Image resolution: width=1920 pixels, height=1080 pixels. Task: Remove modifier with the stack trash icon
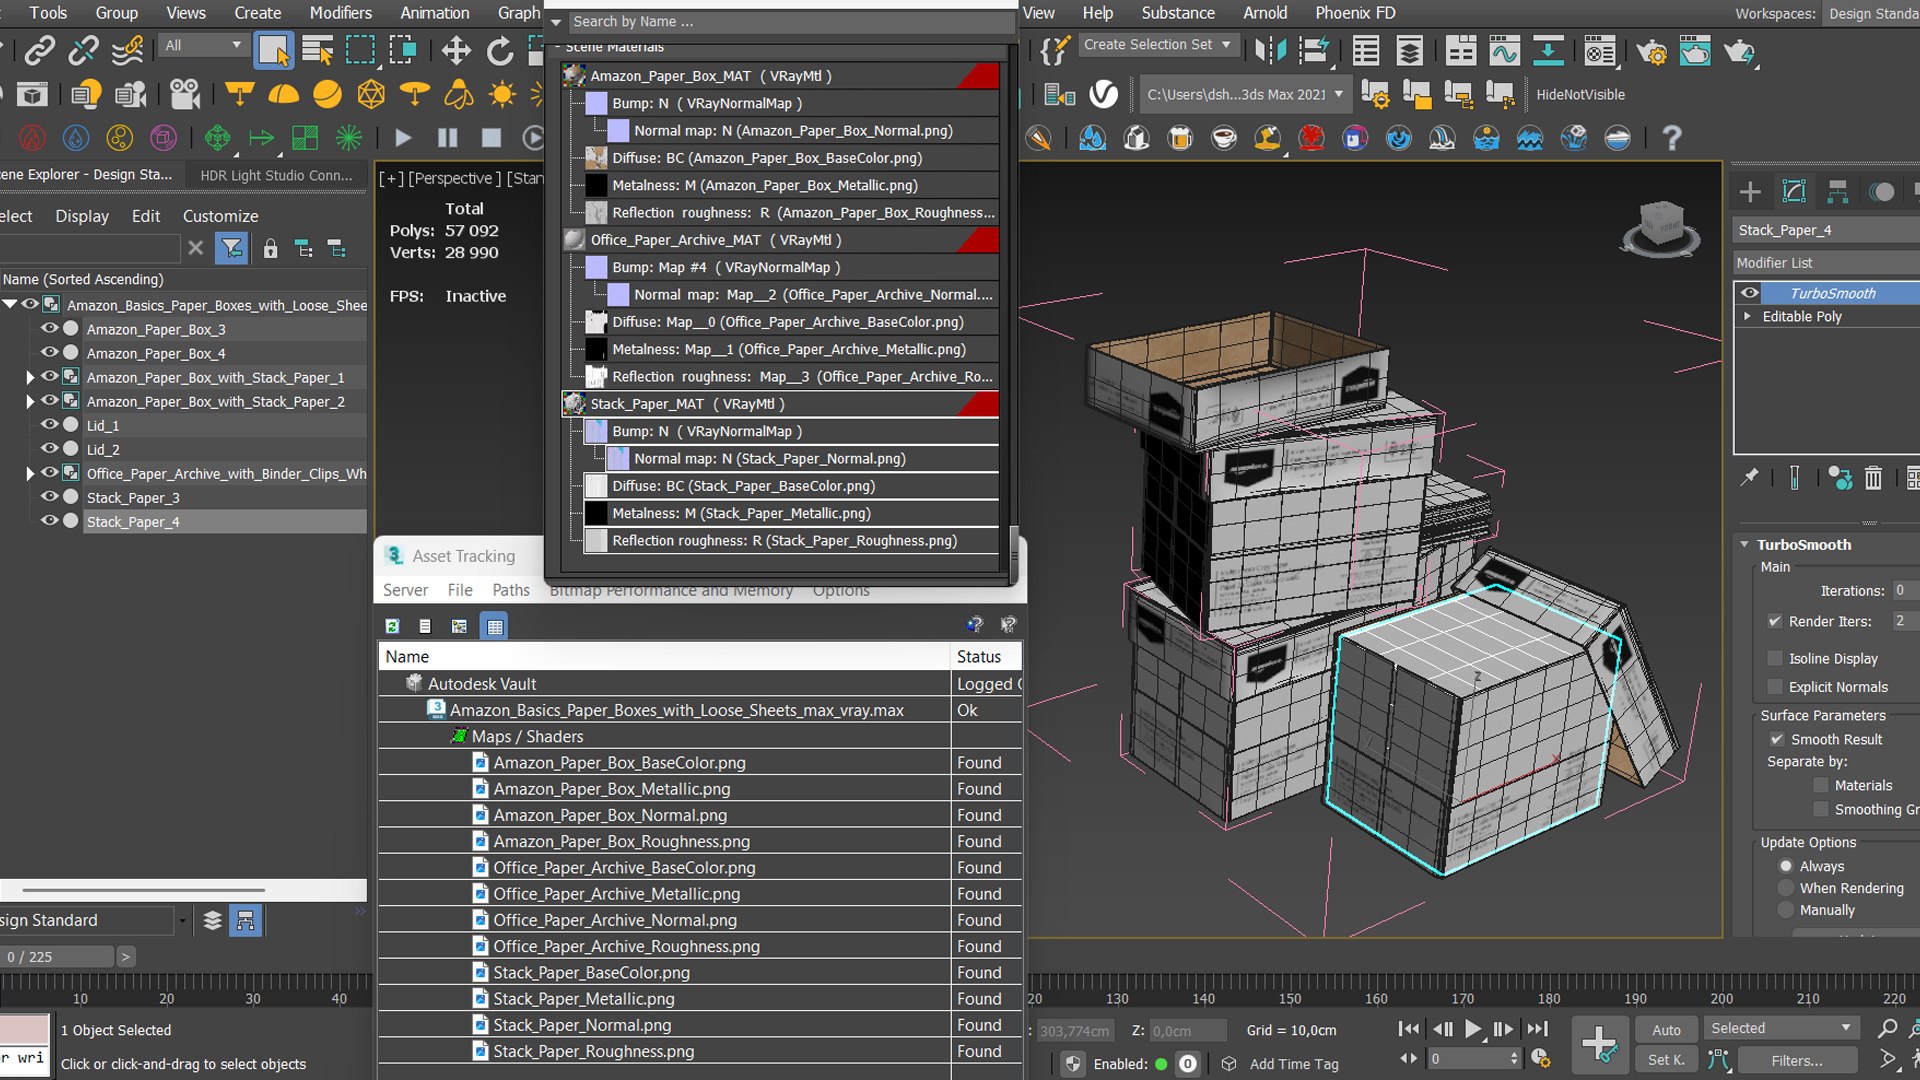(1873, 478)
